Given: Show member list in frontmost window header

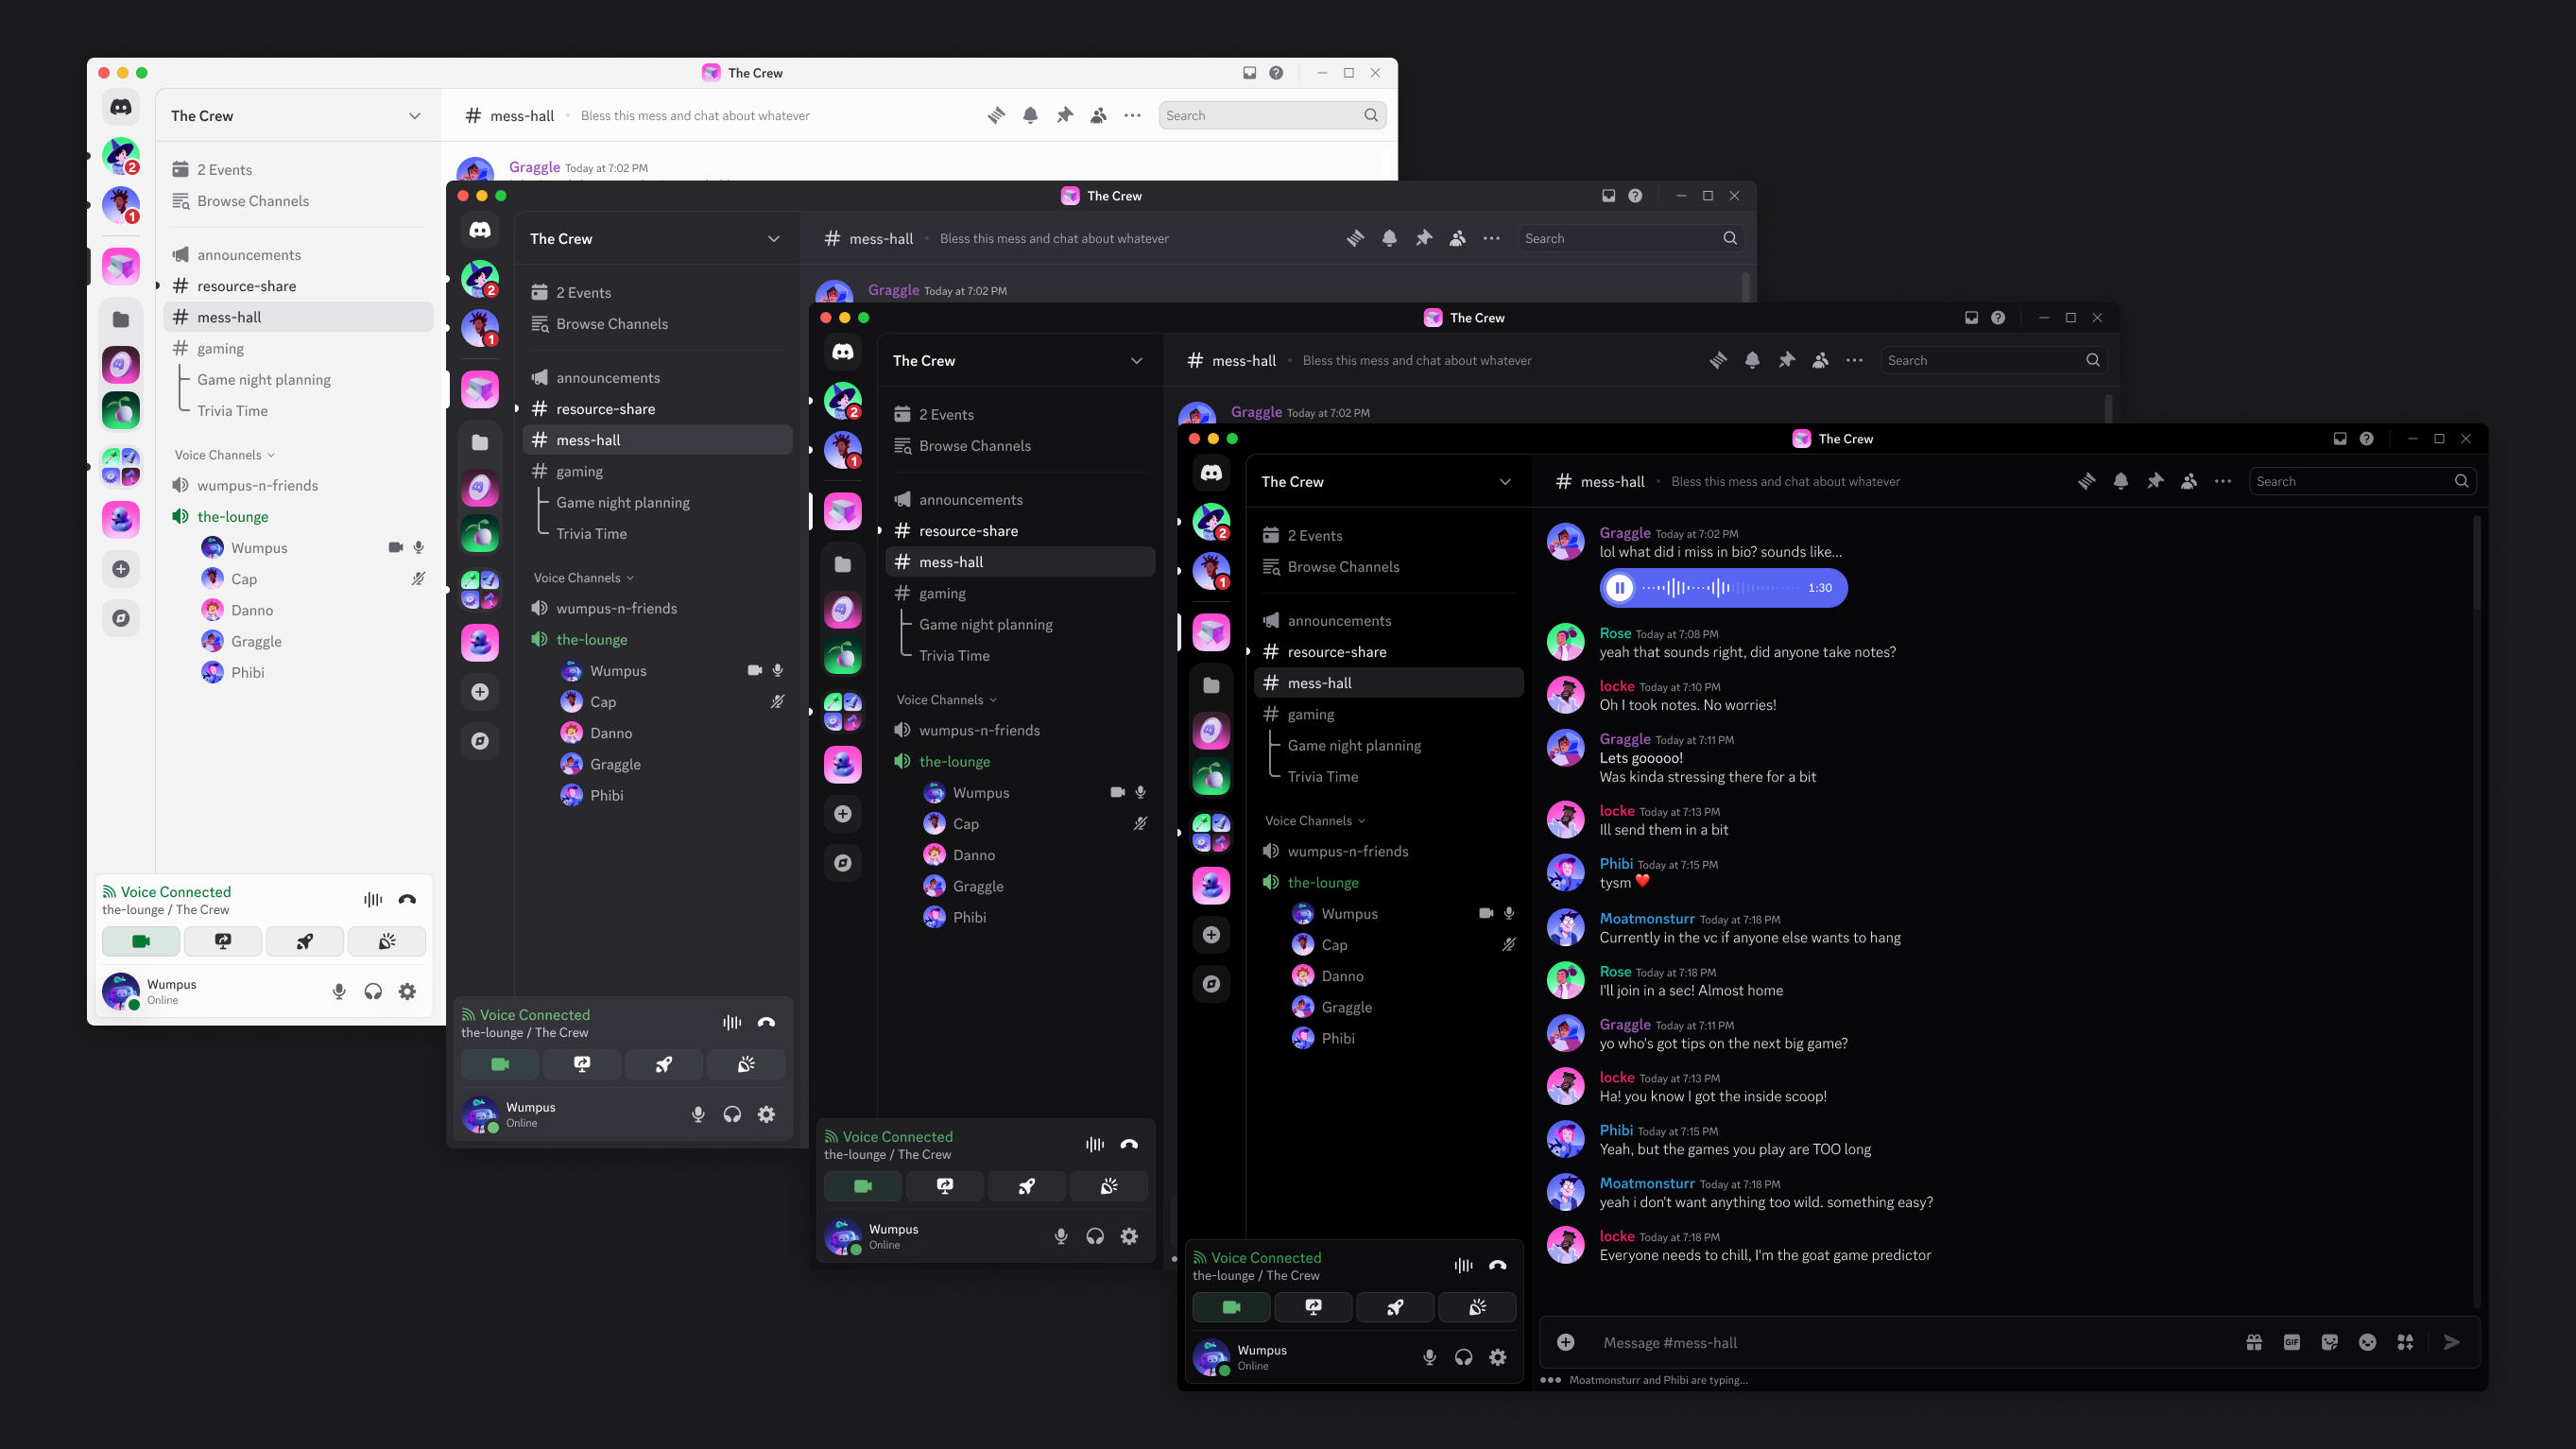Looking at the screenshot, I should 2189,482.
